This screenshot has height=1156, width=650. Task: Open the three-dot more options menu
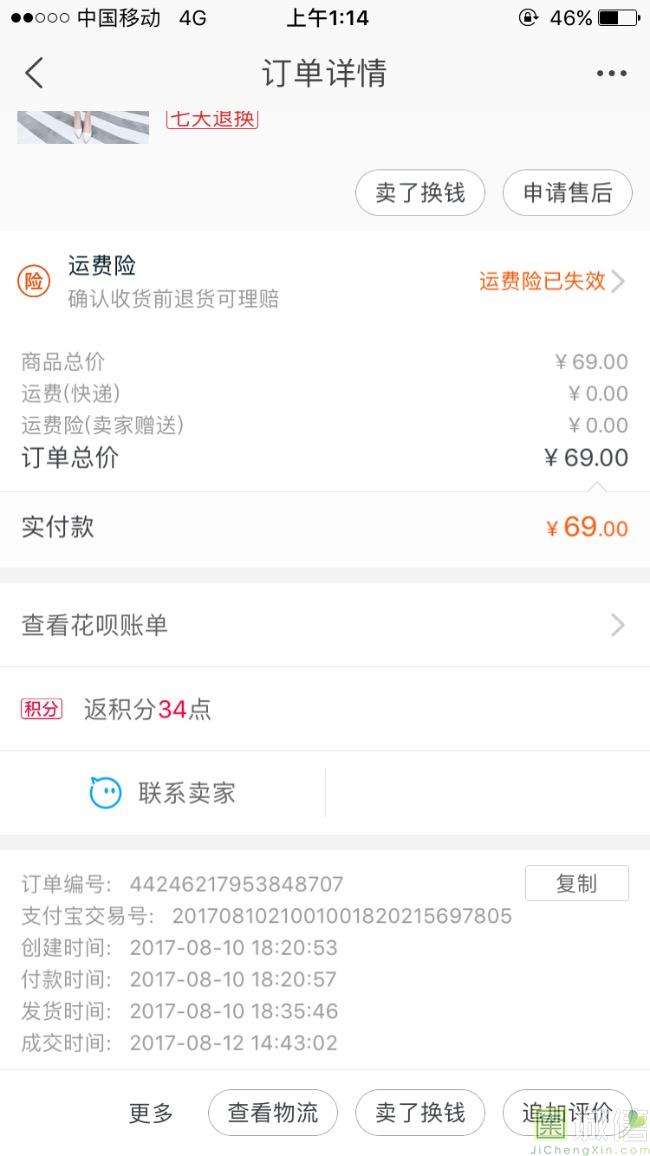pos(611,73)
